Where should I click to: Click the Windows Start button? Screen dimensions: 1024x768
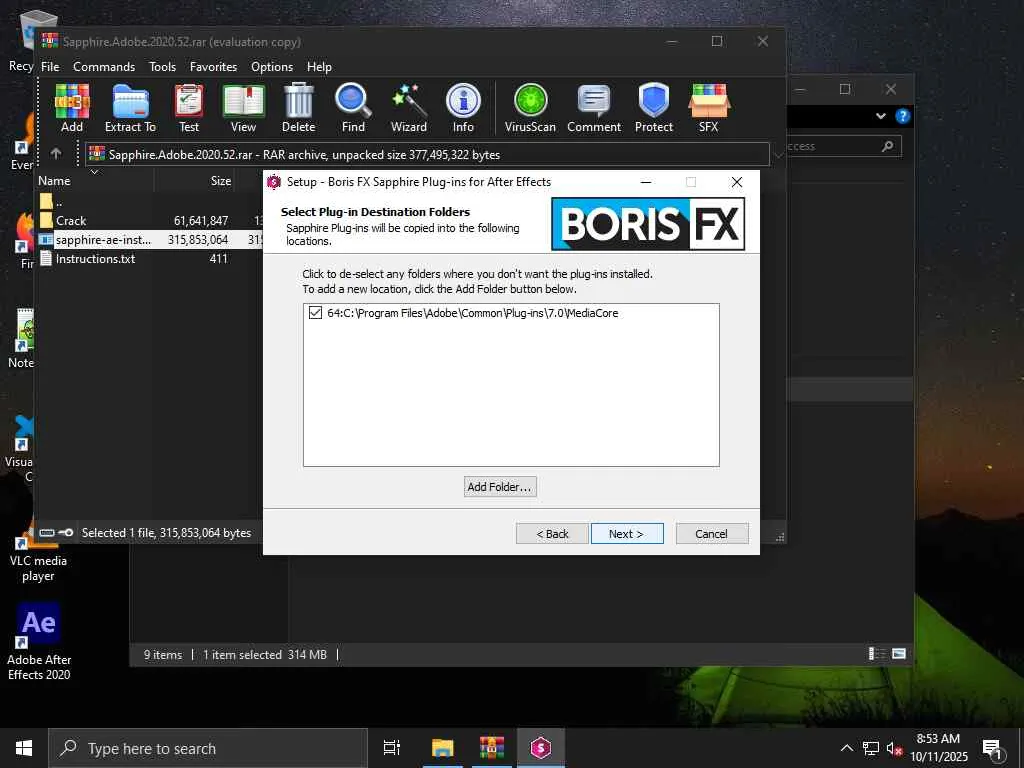24,748
